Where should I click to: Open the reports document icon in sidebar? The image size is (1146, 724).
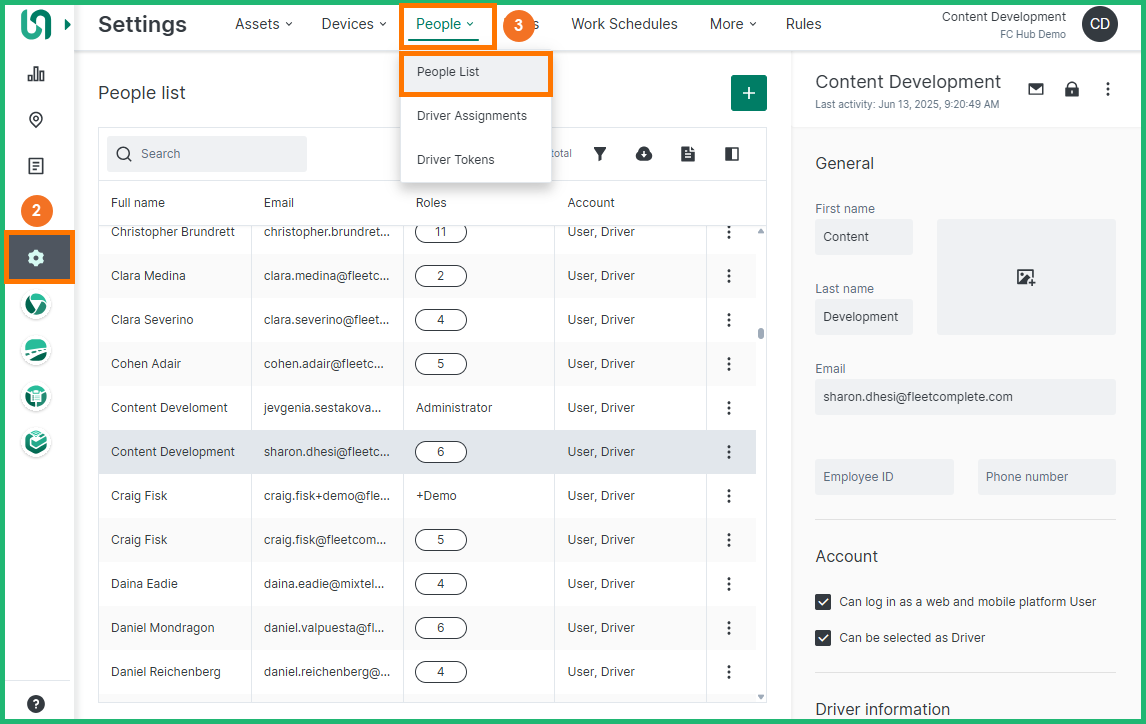pyautogui.click(x=36, y=166)
